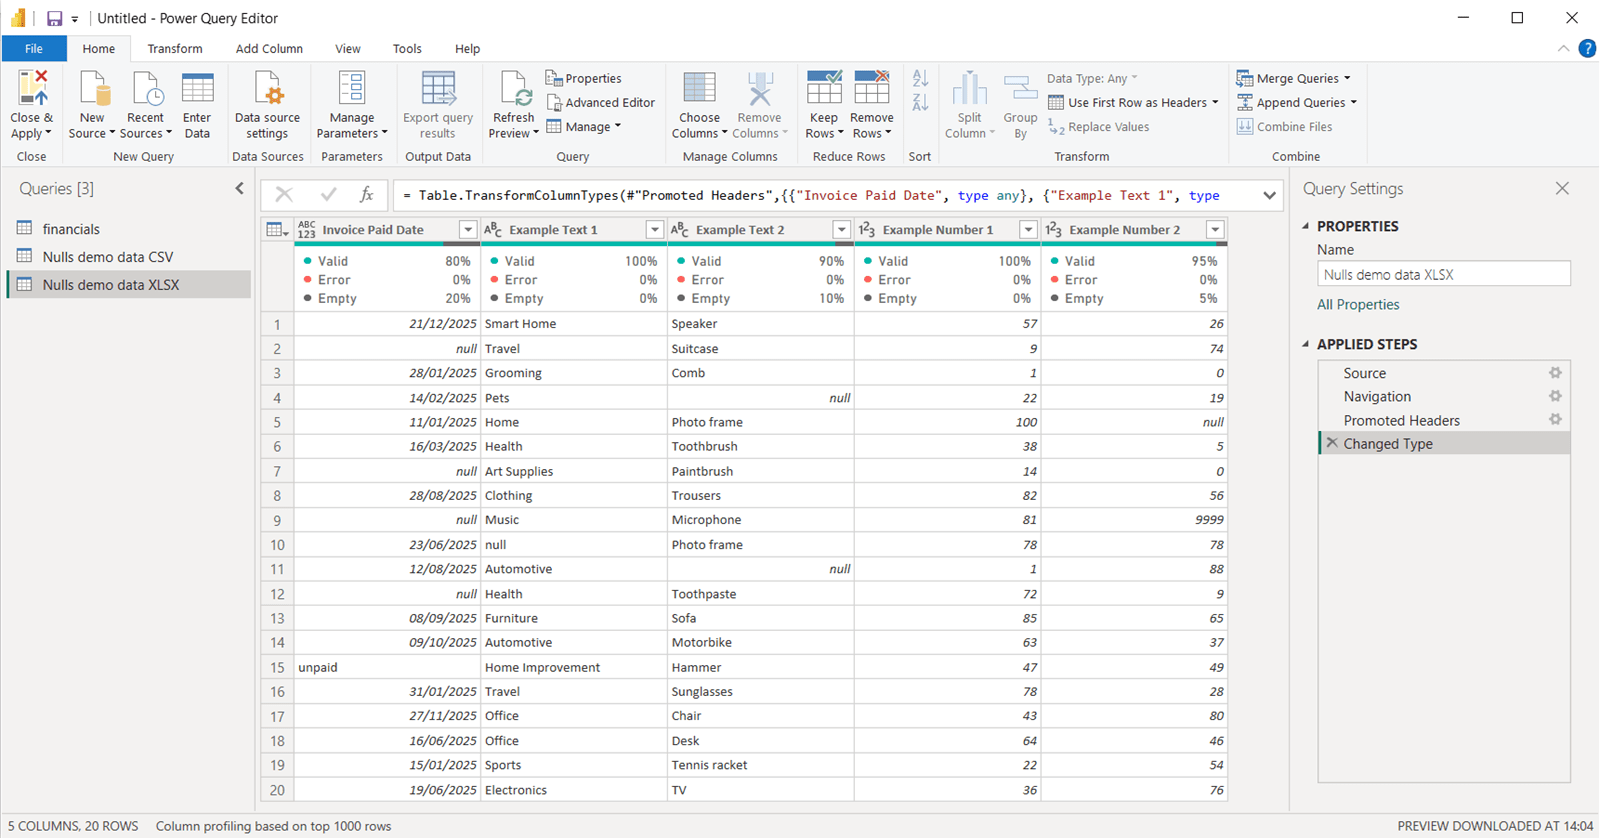Open settings gear for Promoted Headers step
Image resolution: width=1600 pixels, height=838 pixels.
coord(1555,420)
